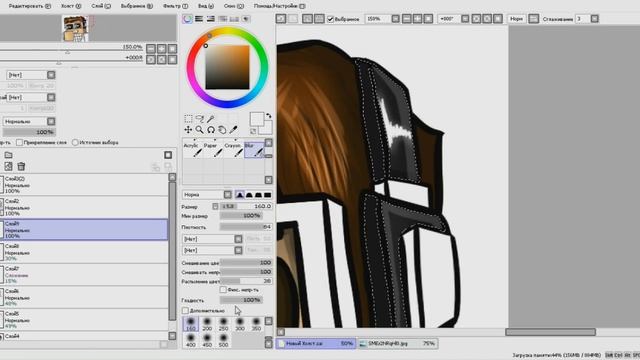Click the Норм button in toolbar
The width and height of the screenshot is (640, 360).
(516, 19)
